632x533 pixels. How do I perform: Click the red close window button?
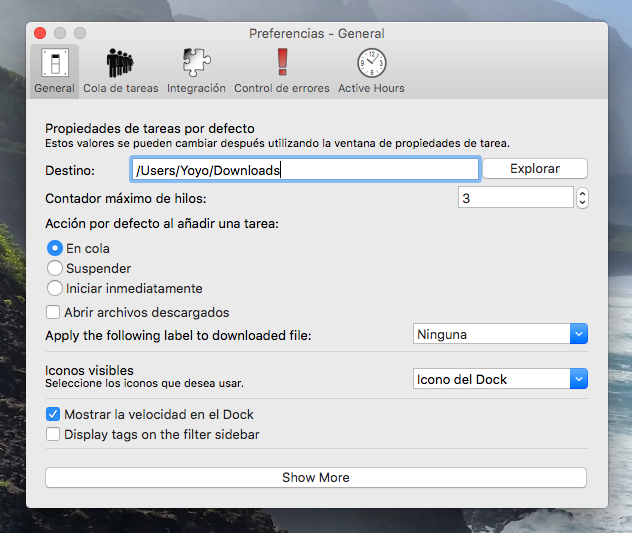41,33
